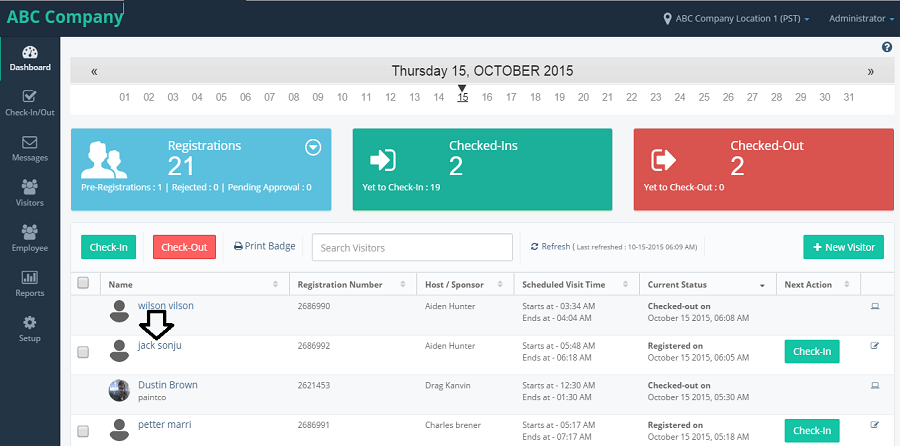
Task: Click registration number 2686990
Action: click(314, 307)
